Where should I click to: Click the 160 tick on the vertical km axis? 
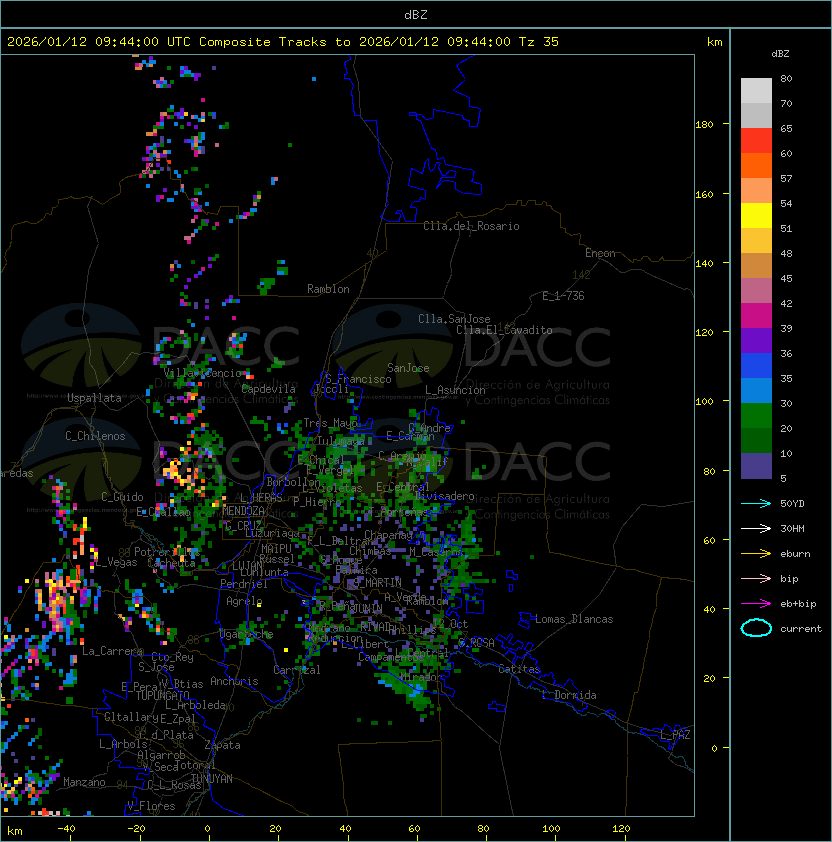[x=704, y=194]
